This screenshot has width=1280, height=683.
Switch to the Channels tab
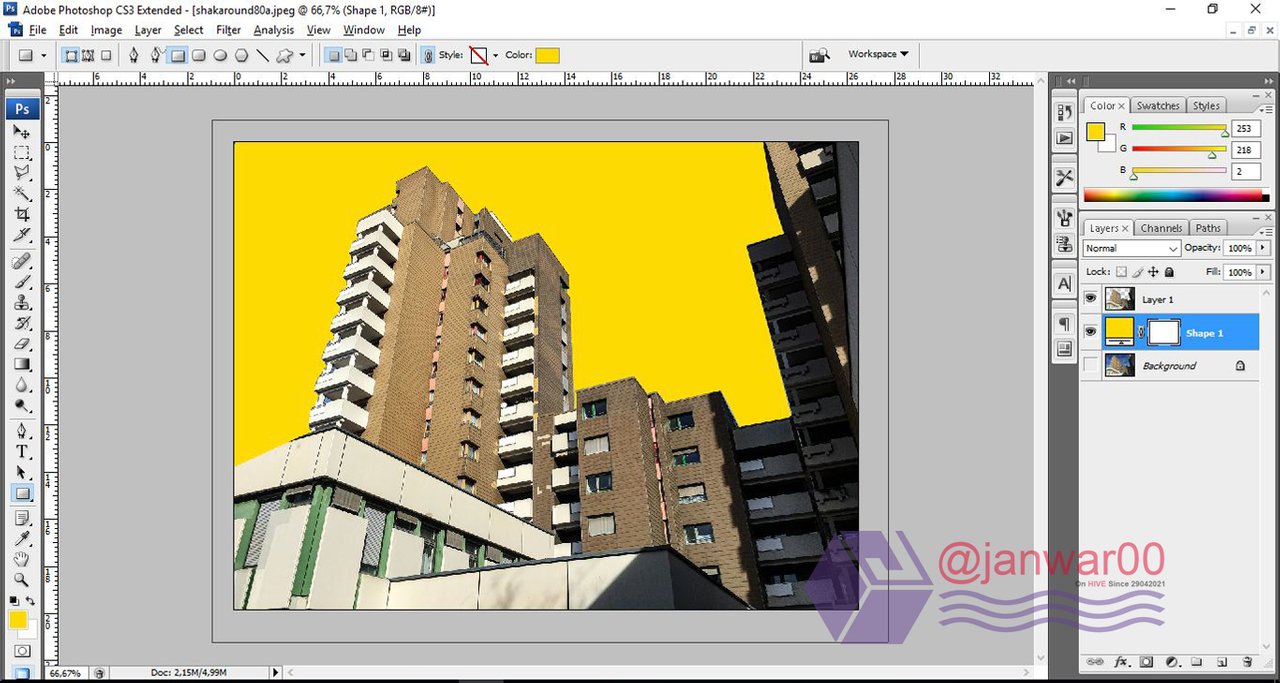tap(1161, 228)
